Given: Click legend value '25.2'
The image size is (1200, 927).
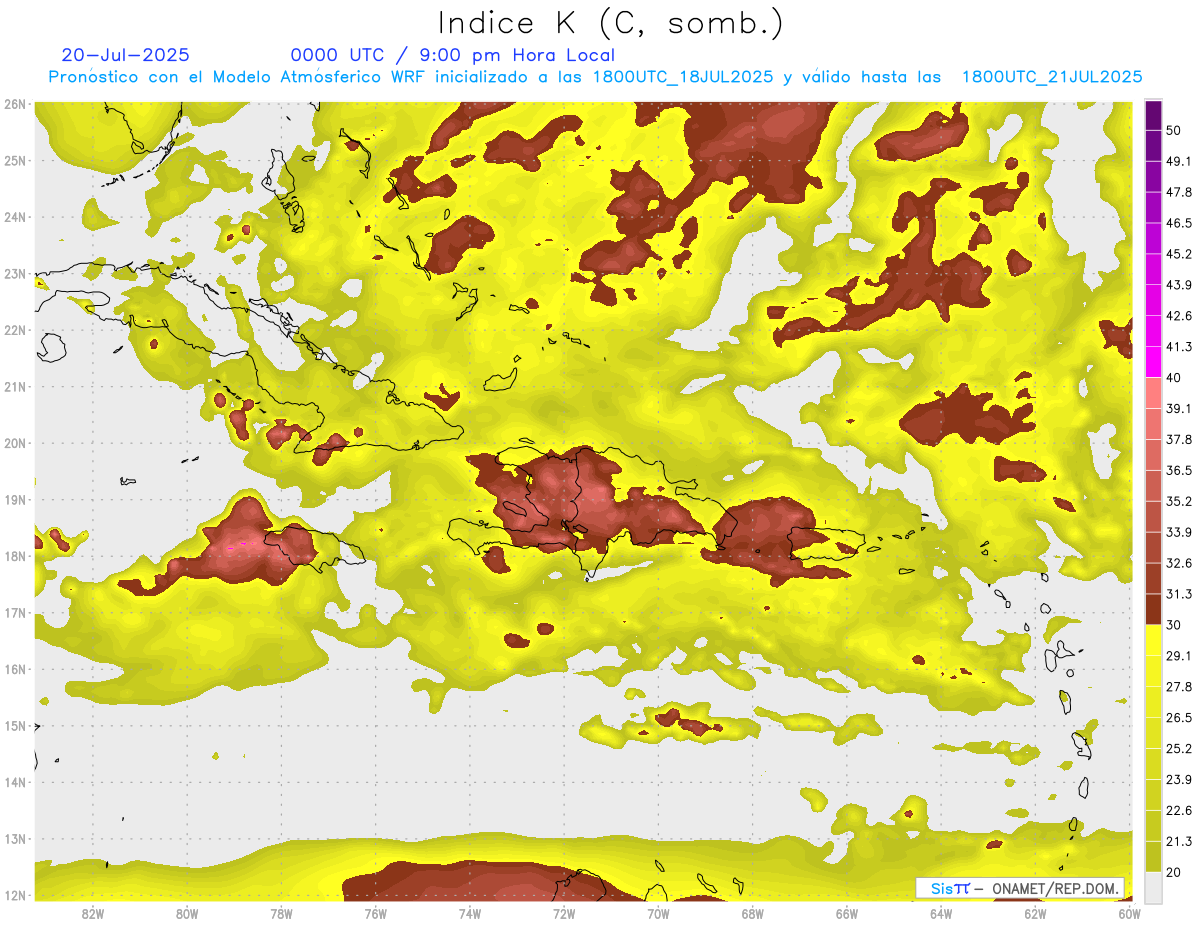Looking at the screenshot, I should (x=1179, y=748).
